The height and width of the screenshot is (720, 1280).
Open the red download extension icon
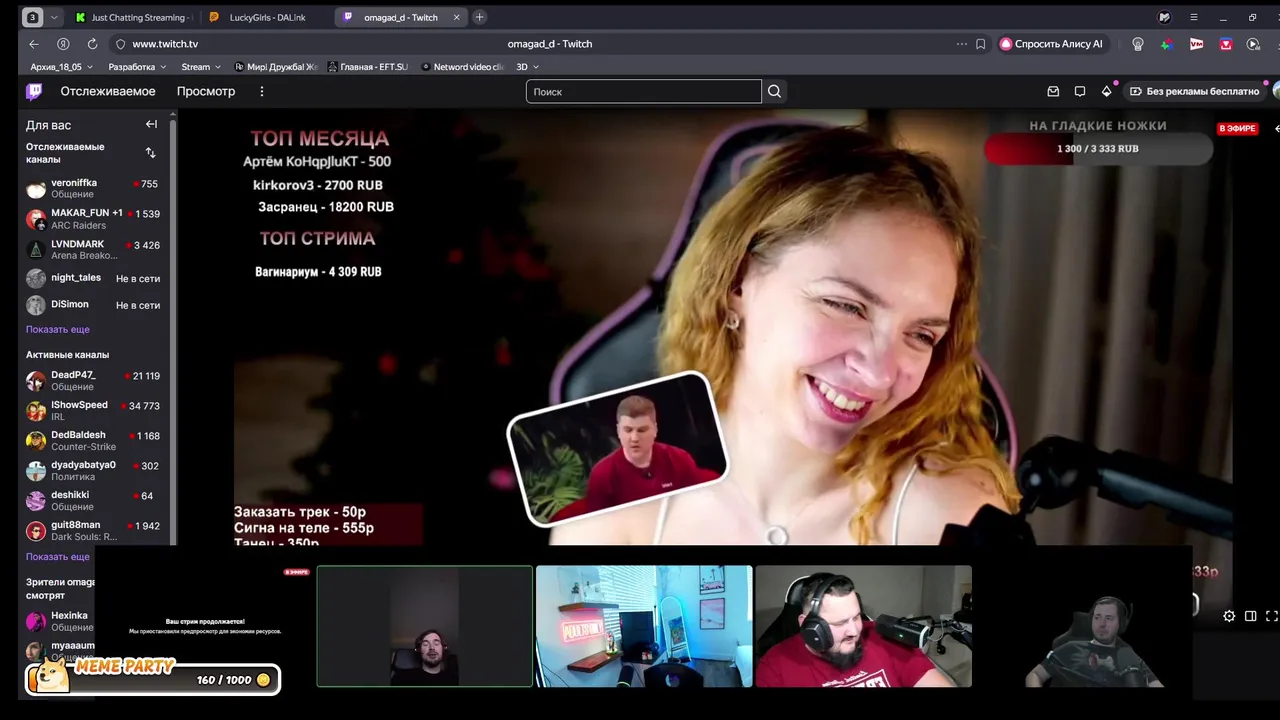click(x=1225, y=44)
